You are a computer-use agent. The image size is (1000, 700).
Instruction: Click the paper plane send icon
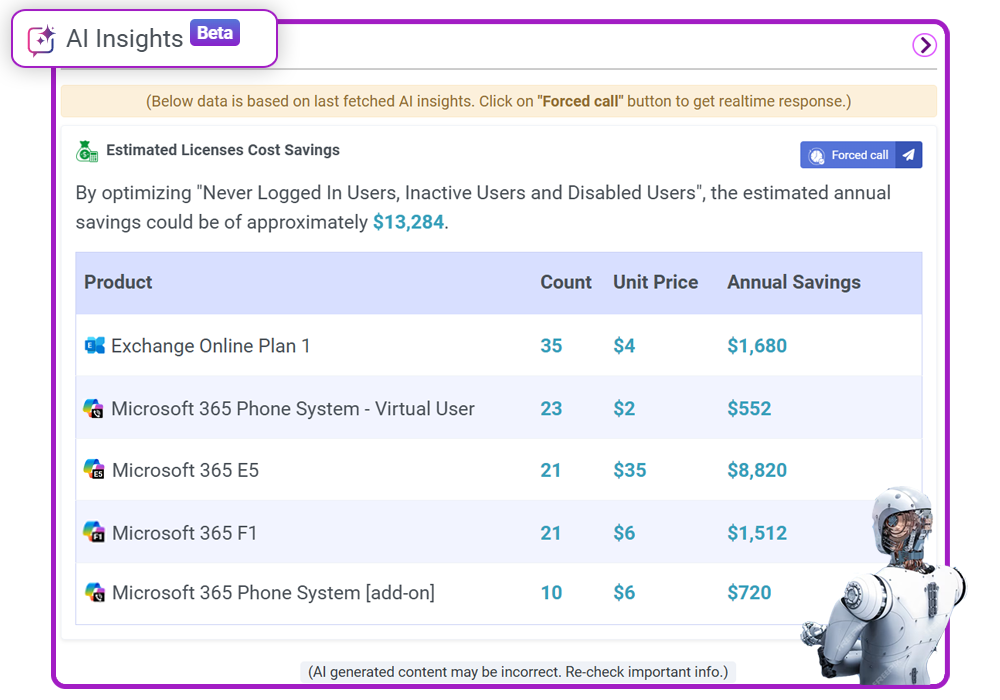click(x=909, y=155)
